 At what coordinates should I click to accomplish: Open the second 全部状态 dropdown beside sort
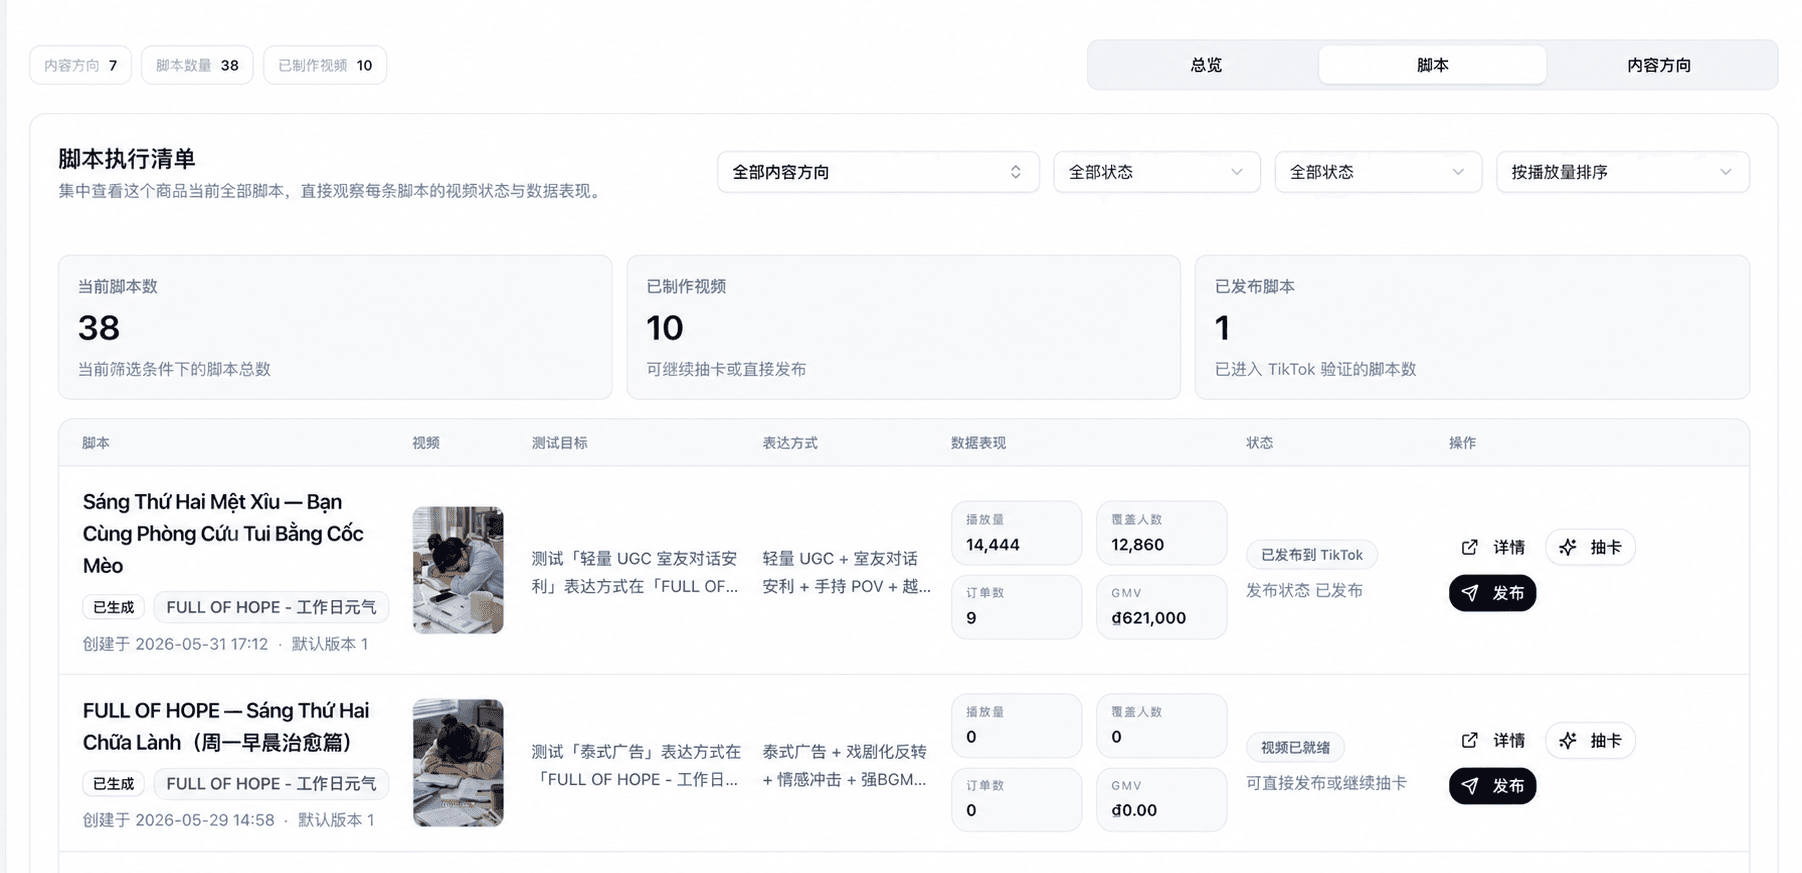coord(1378,172)
